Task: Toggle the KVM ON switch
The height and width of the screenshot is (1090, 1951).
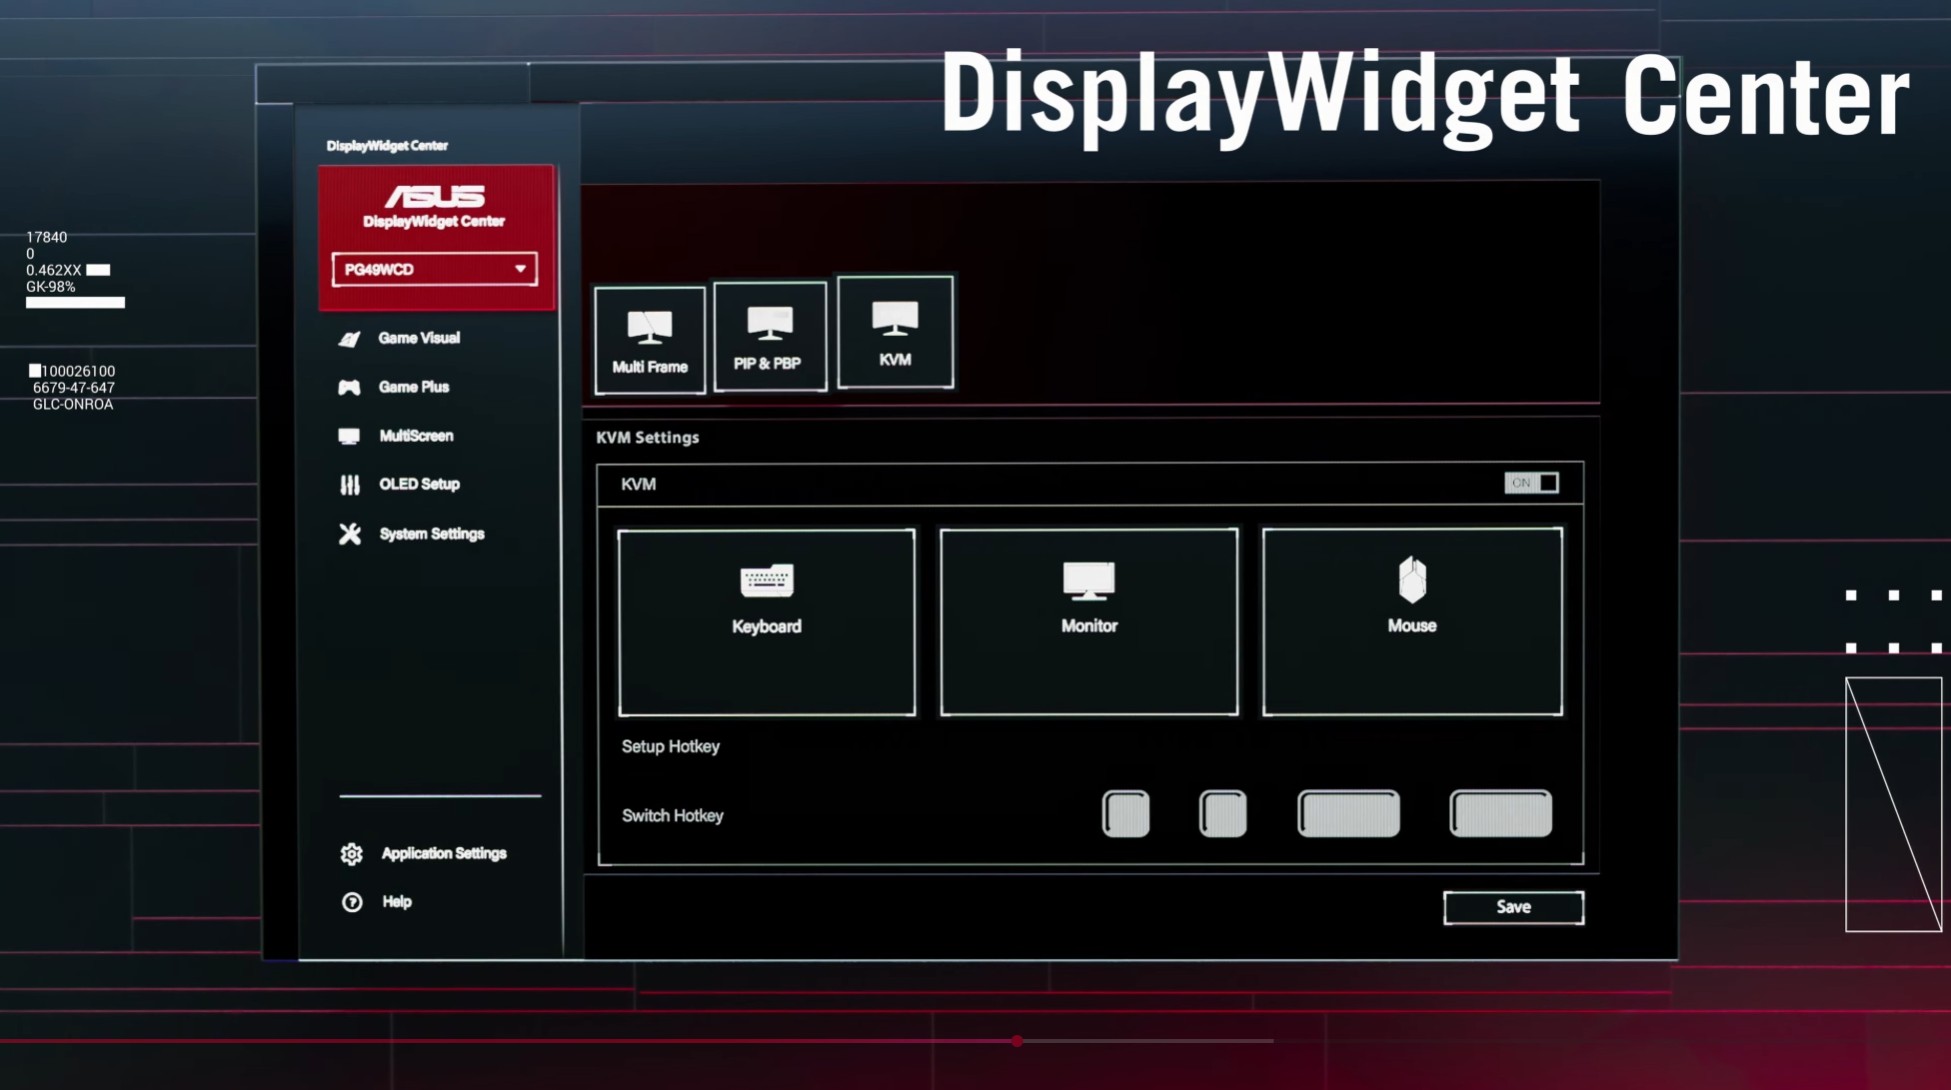Action: [x=1531, y=483]
